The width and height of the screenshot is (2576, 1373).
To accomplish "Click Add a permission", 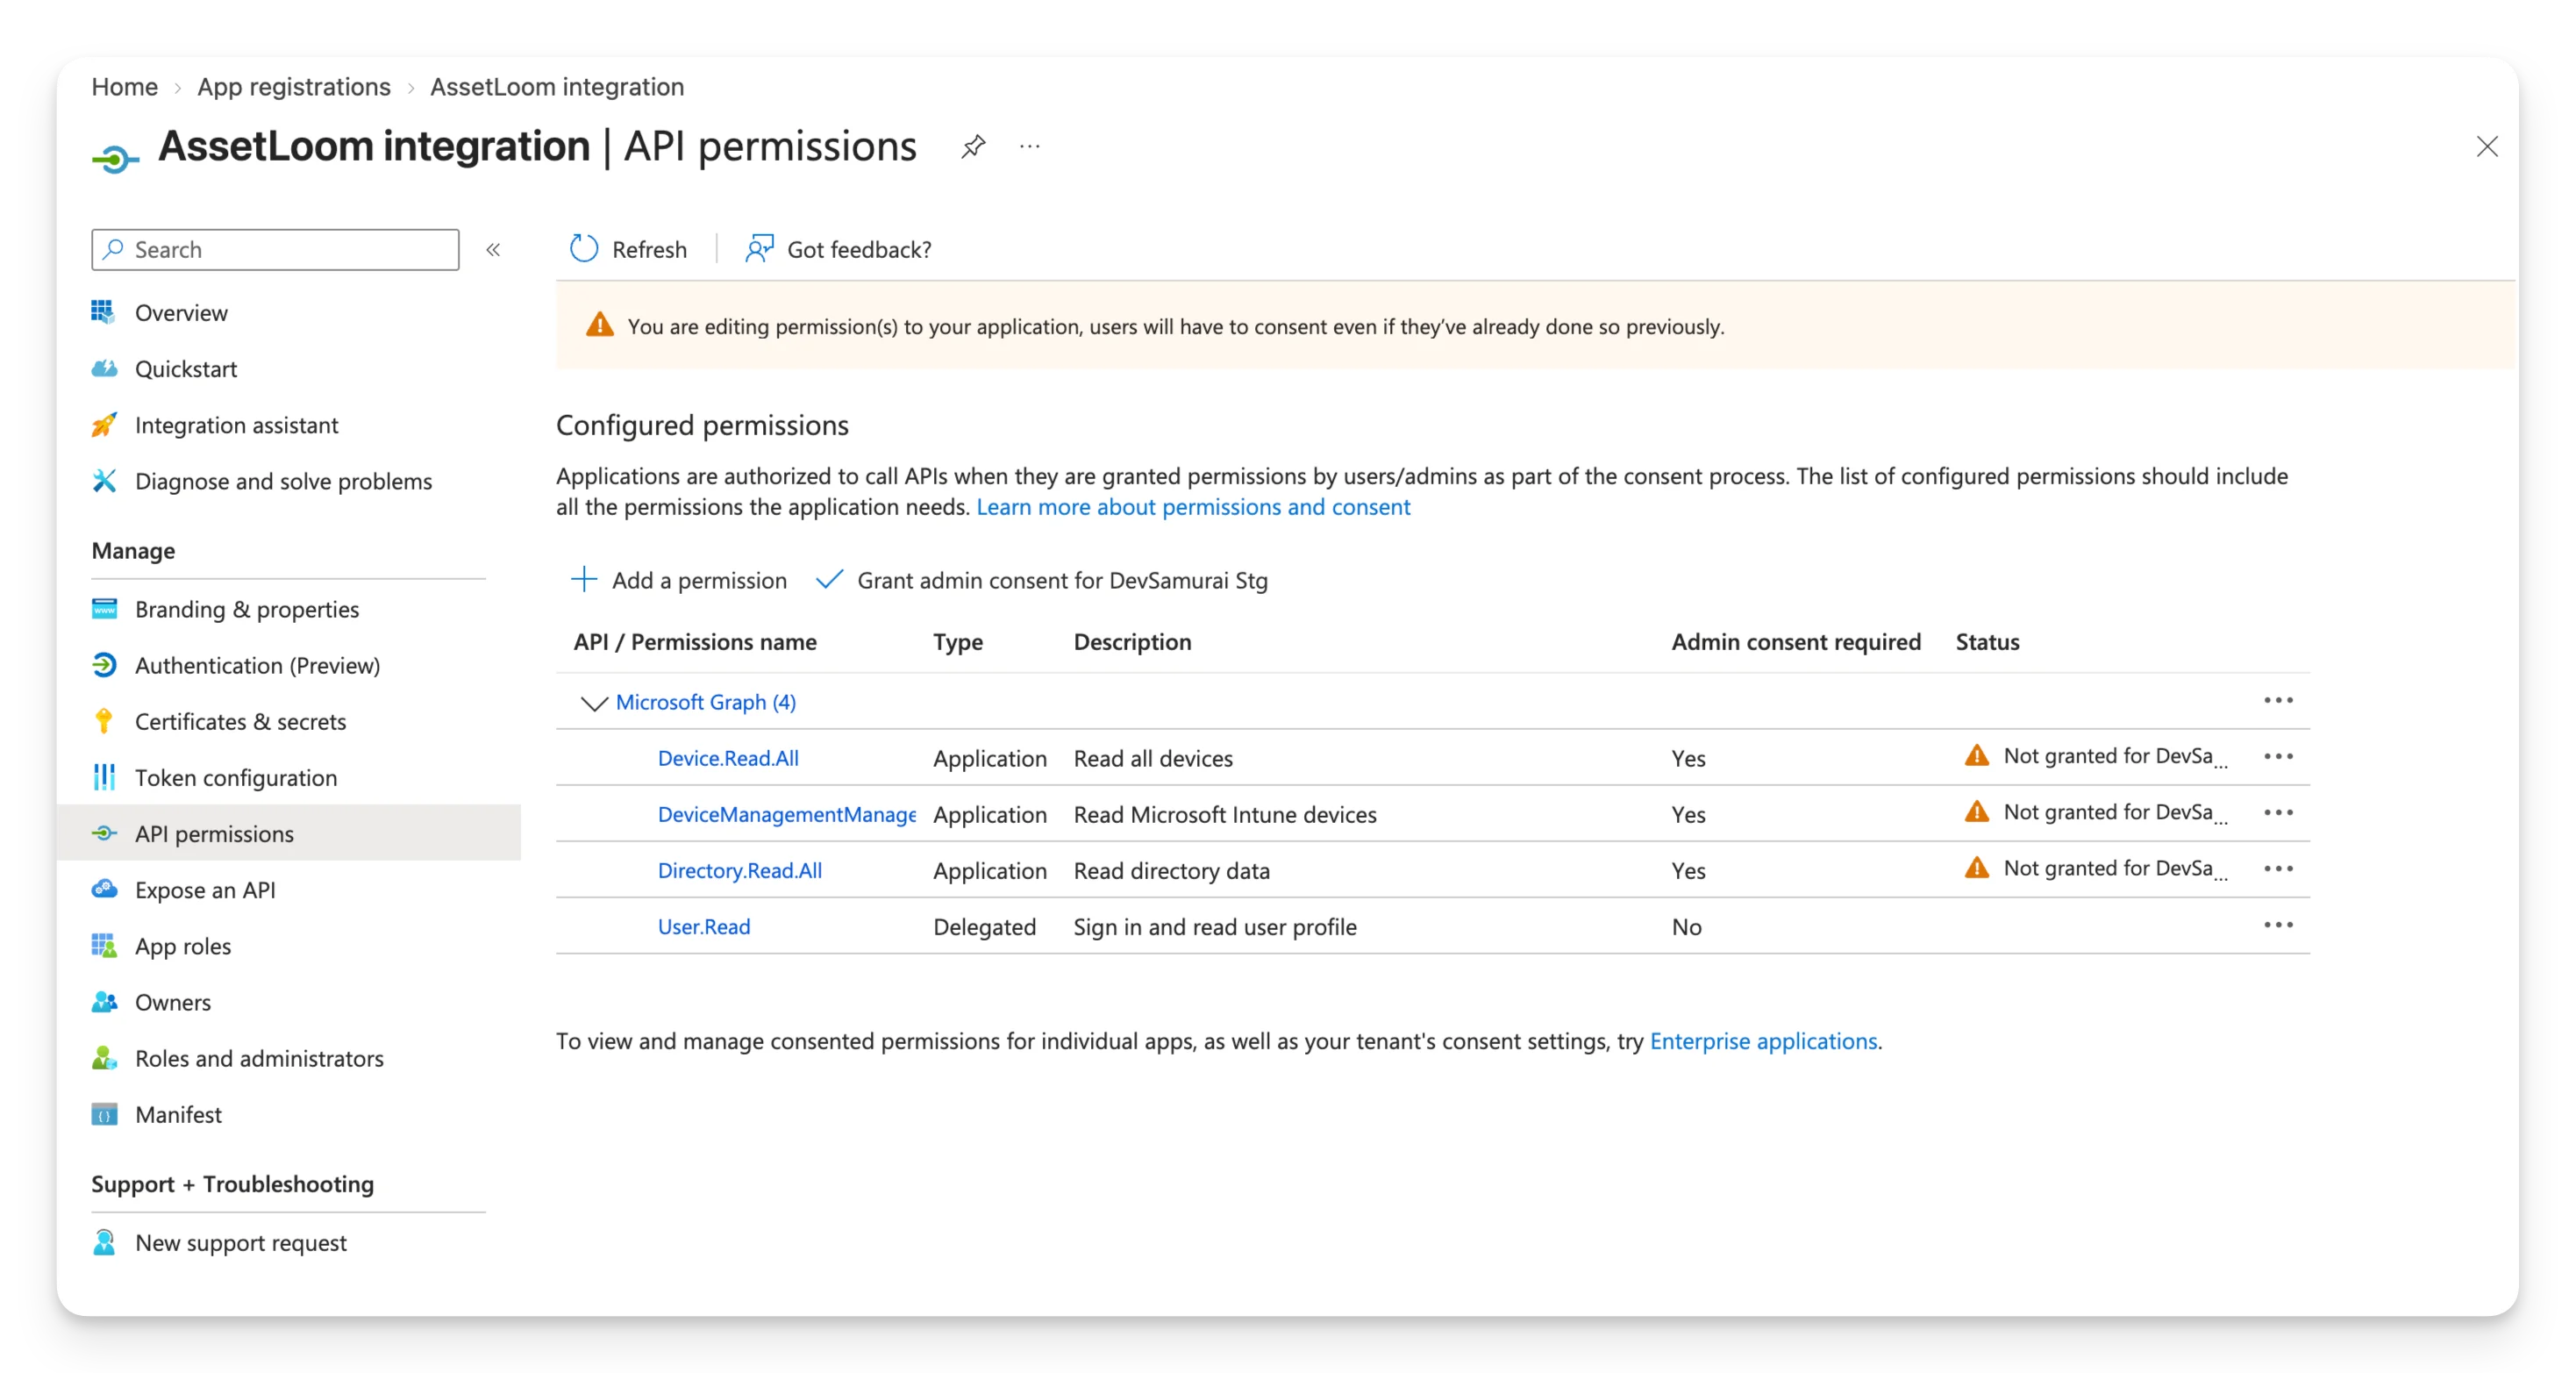I will [678, 580].
